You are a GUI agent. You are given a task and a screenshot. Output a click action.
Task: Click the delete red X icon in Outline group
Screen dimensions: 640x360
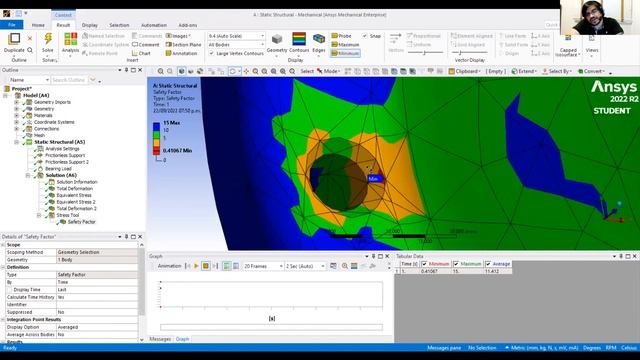30,38
